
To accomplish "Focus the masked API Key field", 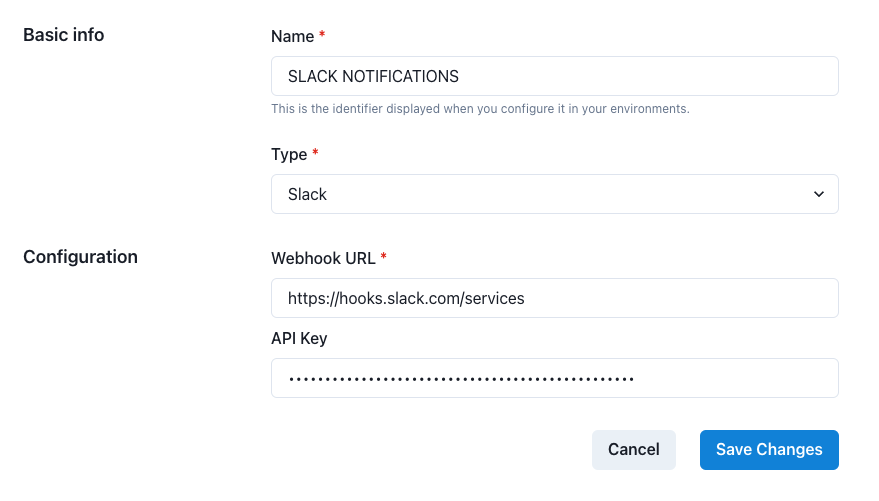I will click(554, 378).
